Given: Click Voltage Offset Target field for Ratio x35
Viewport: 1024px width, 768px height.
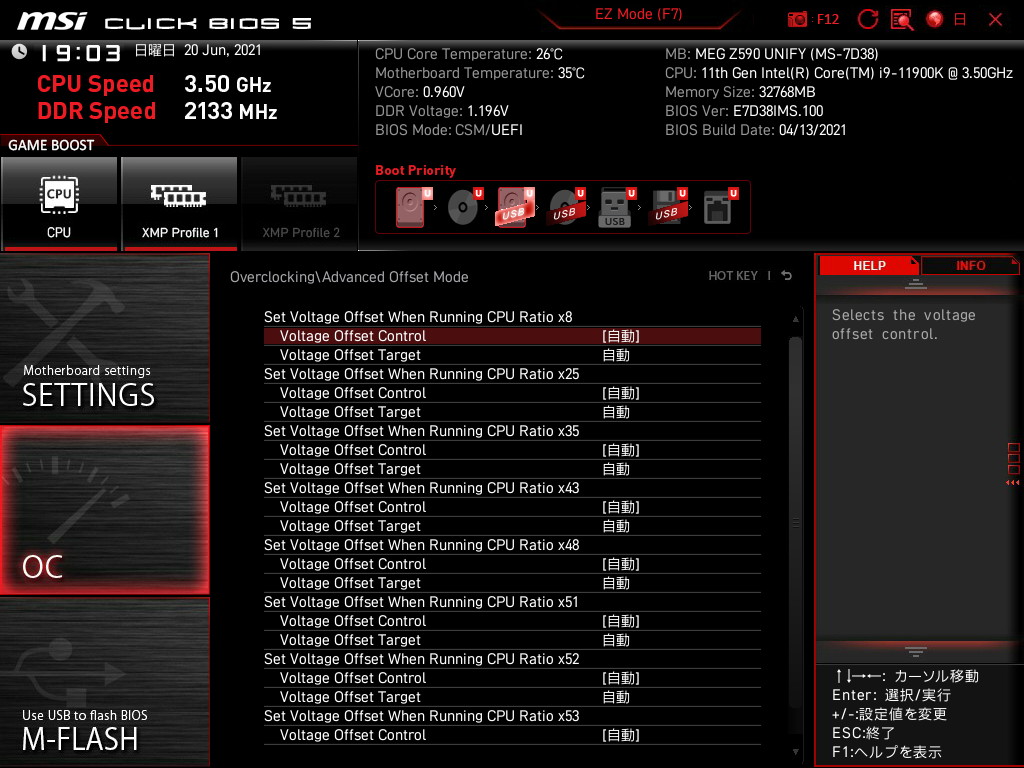Looking at the screenshot, I should pos(512,469).
